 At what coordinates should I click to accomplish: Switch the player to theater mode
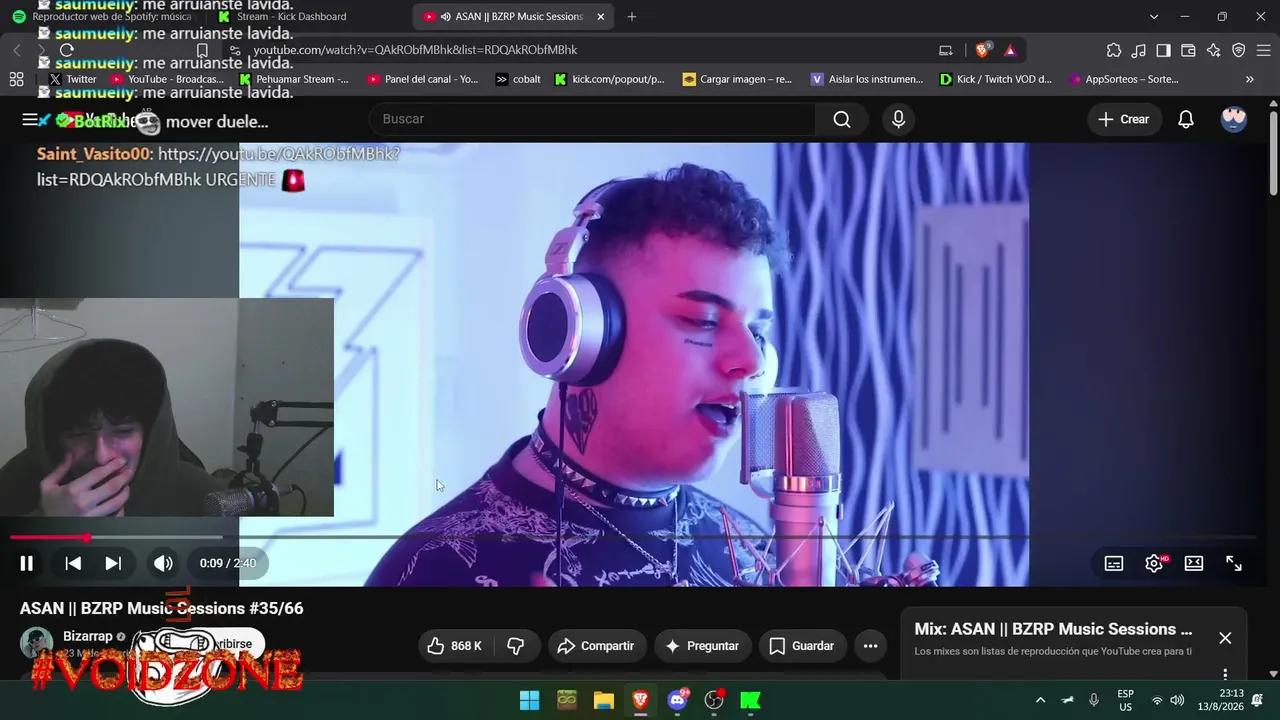1194,563
